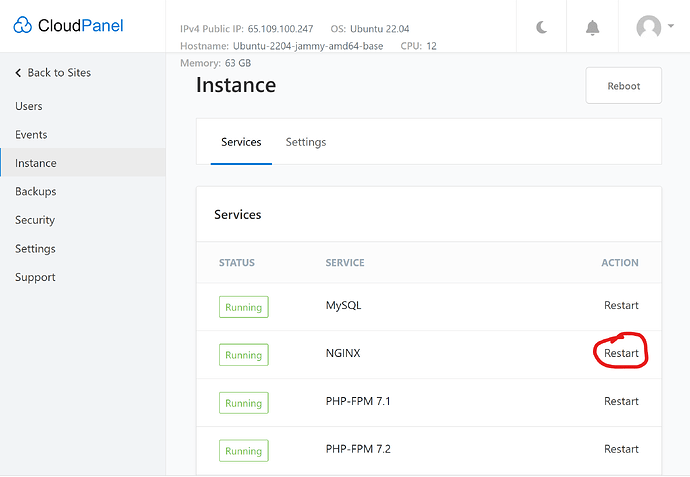This screenshot has height=477, width=690.
Task: Go back using the Back to Sites chevron
Action: click(18, 73)
